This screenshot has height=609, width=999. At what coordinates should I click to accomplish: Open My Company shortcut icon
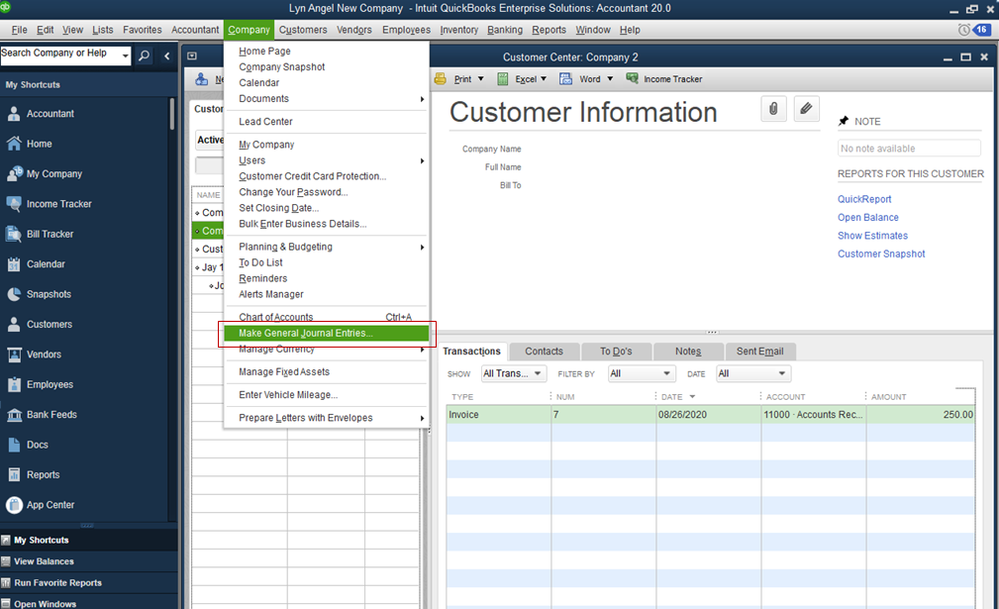(14, 173)
